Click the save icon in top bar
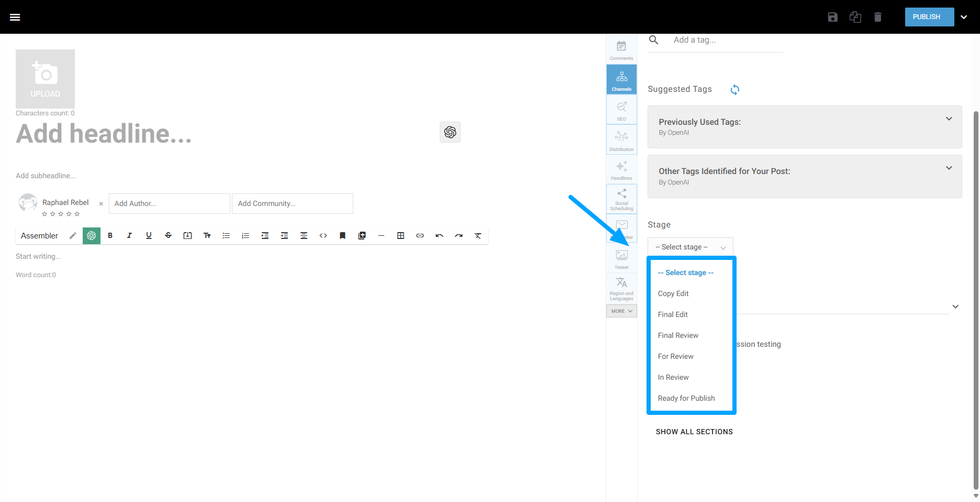The height and width of the screenshot is (502, 980). (x=832, y=17)
